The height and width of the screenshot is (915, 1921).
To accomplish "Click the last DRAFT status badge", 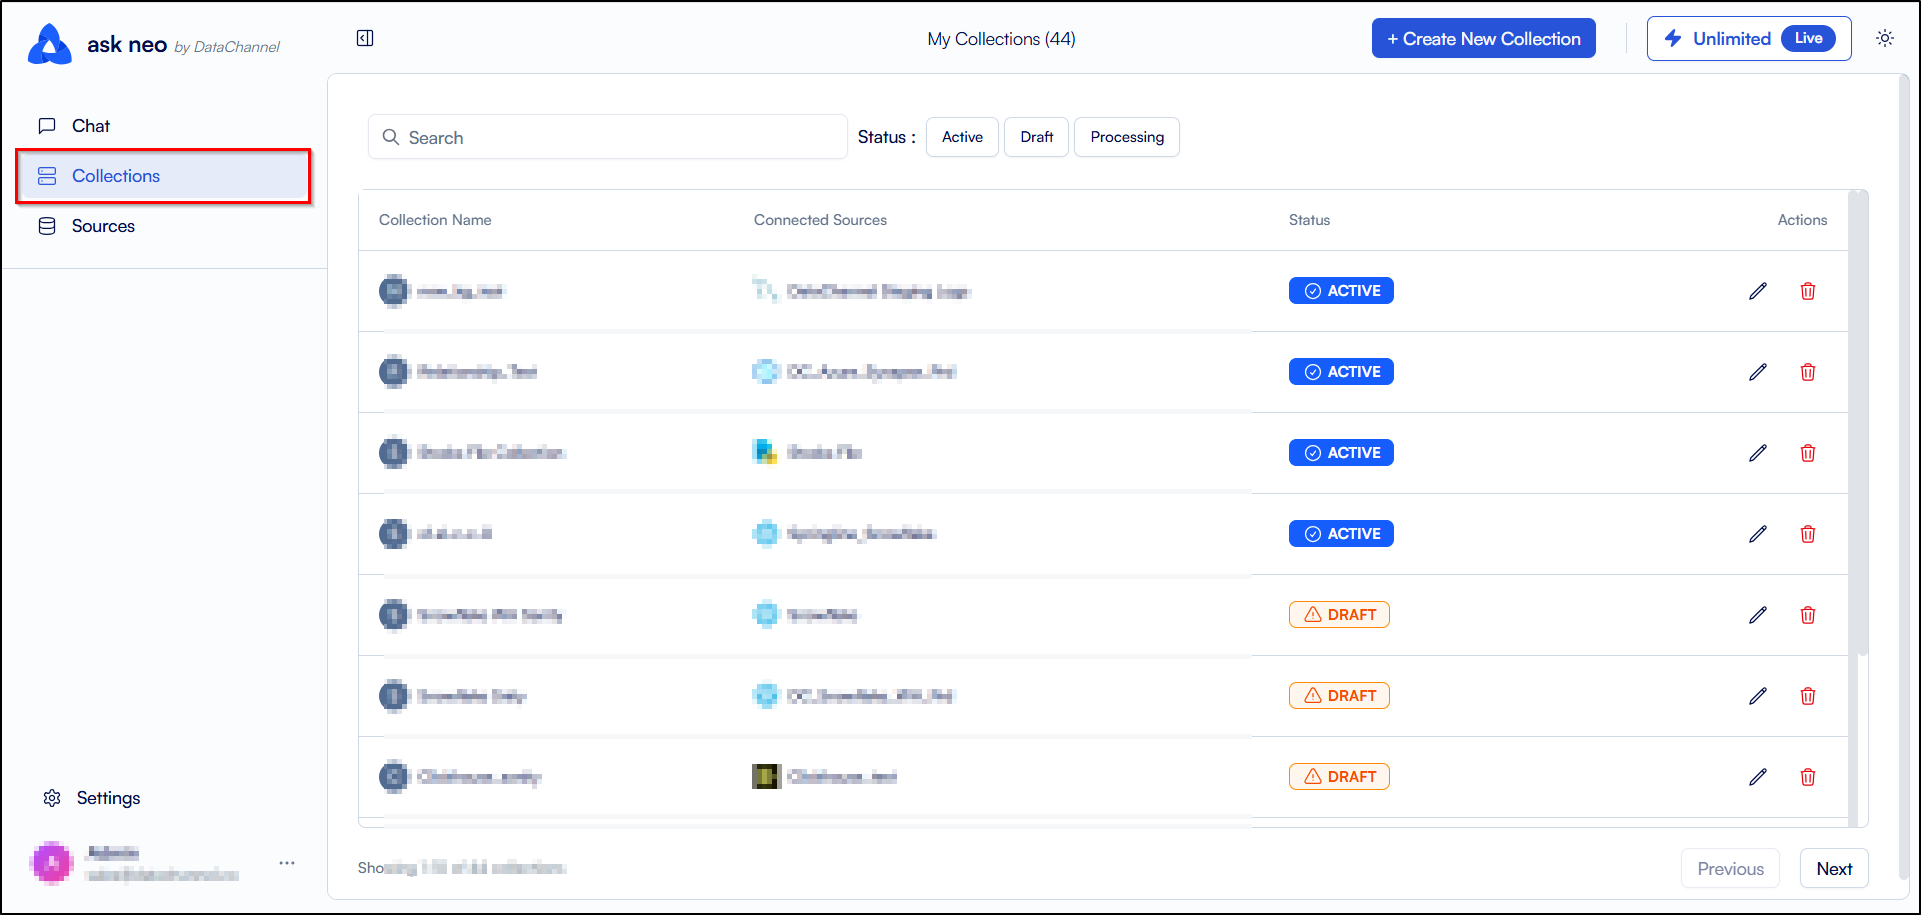I will coord(1339,777).
